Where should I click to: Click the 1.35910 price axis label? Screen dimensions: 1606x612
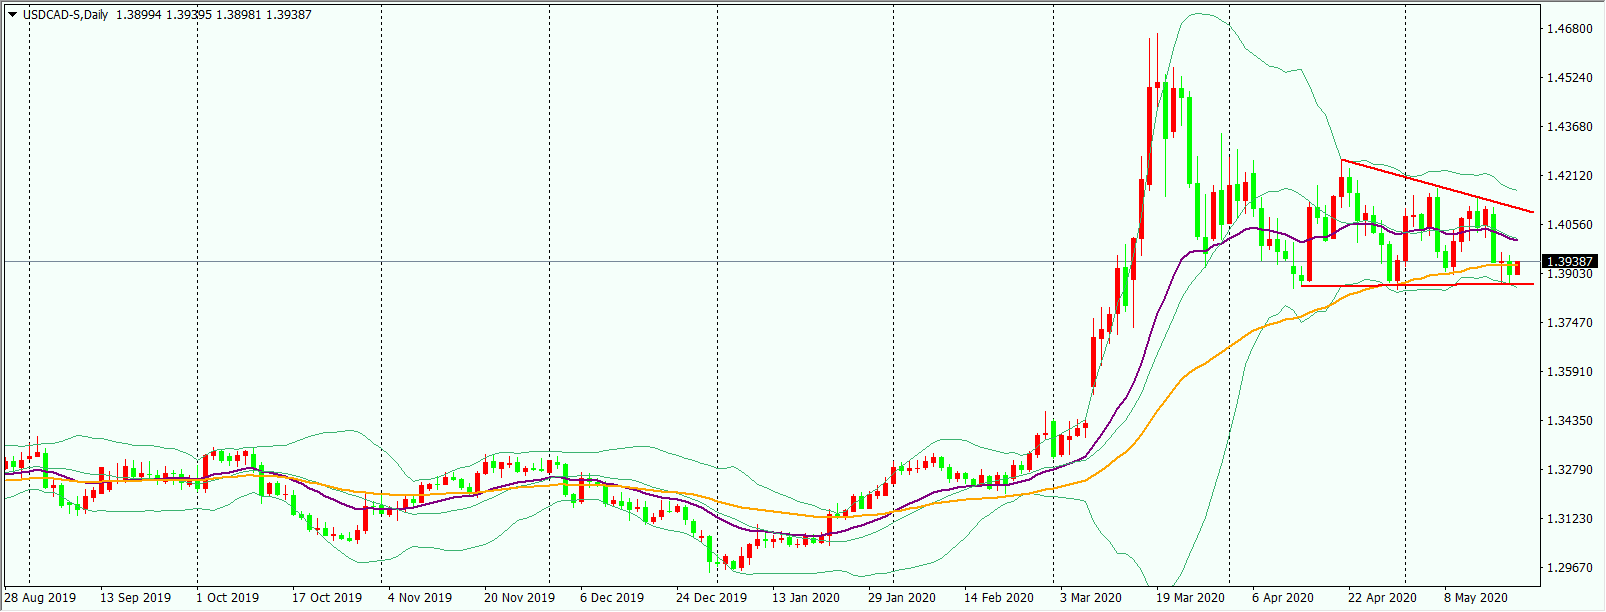pos(1569,372)
